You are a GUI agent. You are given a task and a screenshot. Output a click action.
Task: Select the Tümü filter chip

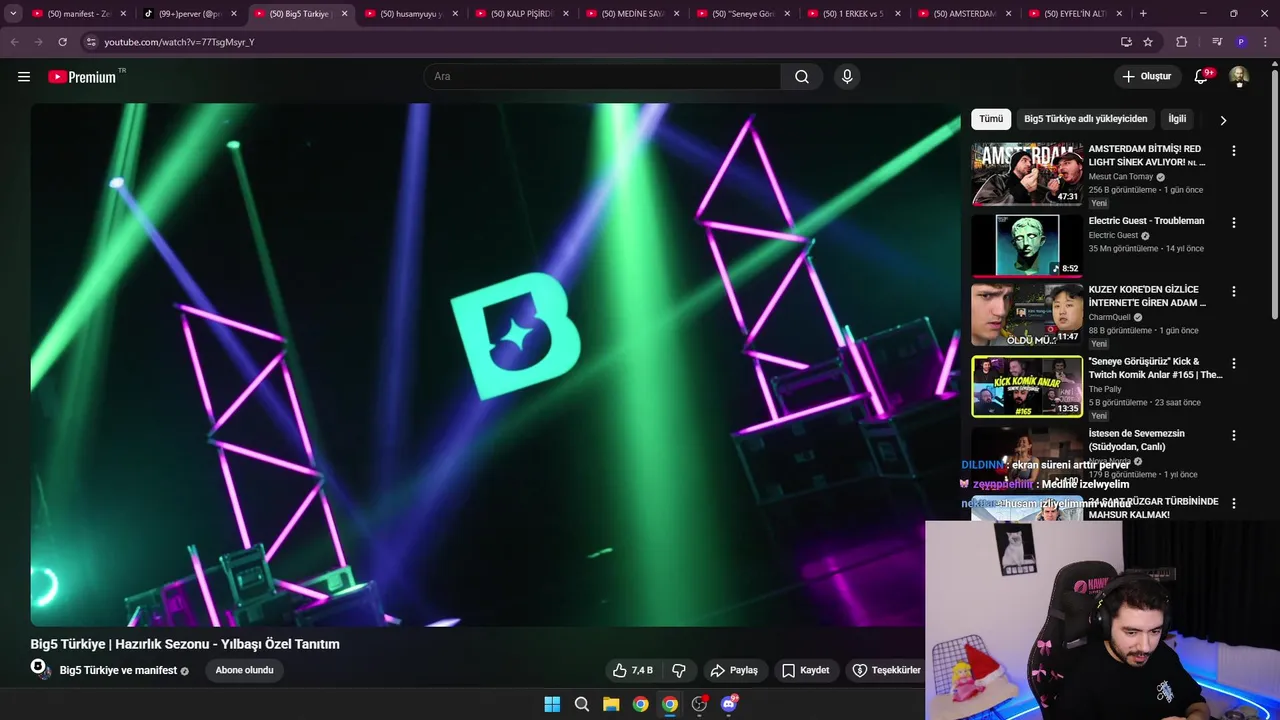[991, 119]
